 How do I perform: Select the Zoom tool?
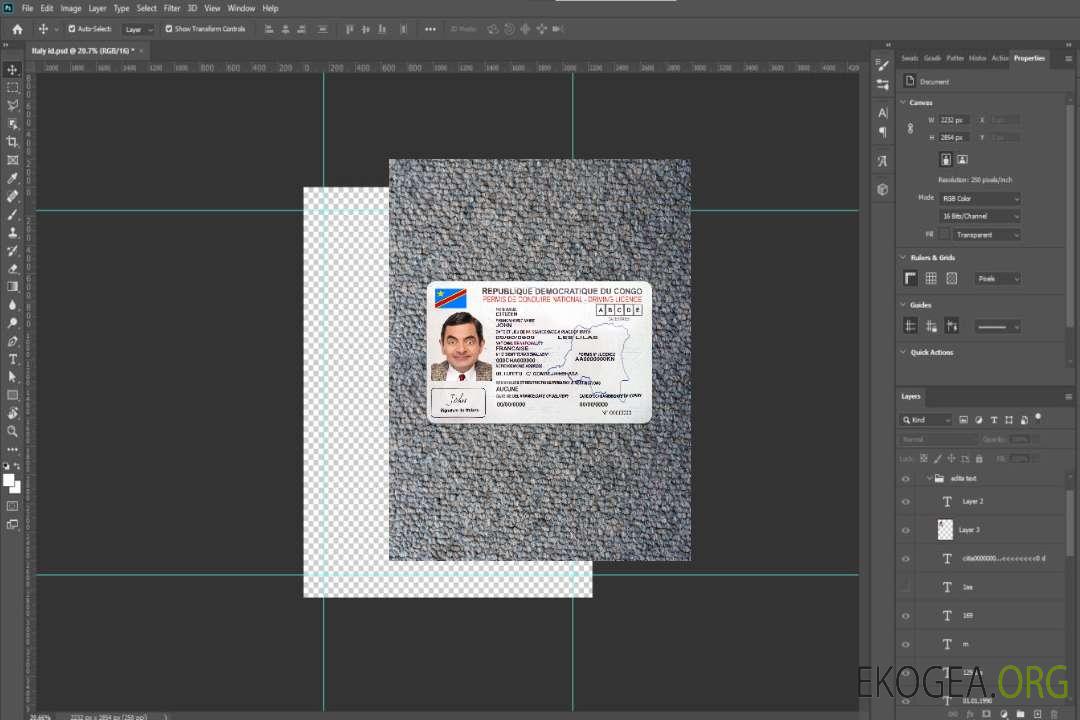(12, 431)
